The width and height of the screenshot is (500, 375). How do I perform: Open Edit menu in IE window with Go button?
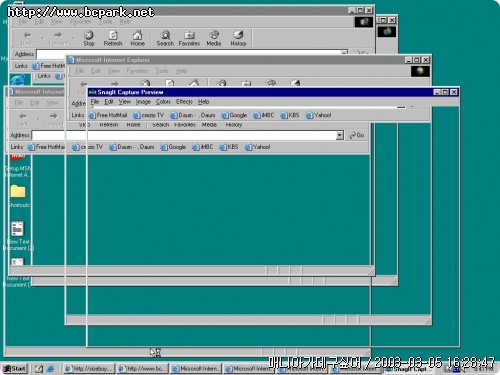click(x=35, y=103)
